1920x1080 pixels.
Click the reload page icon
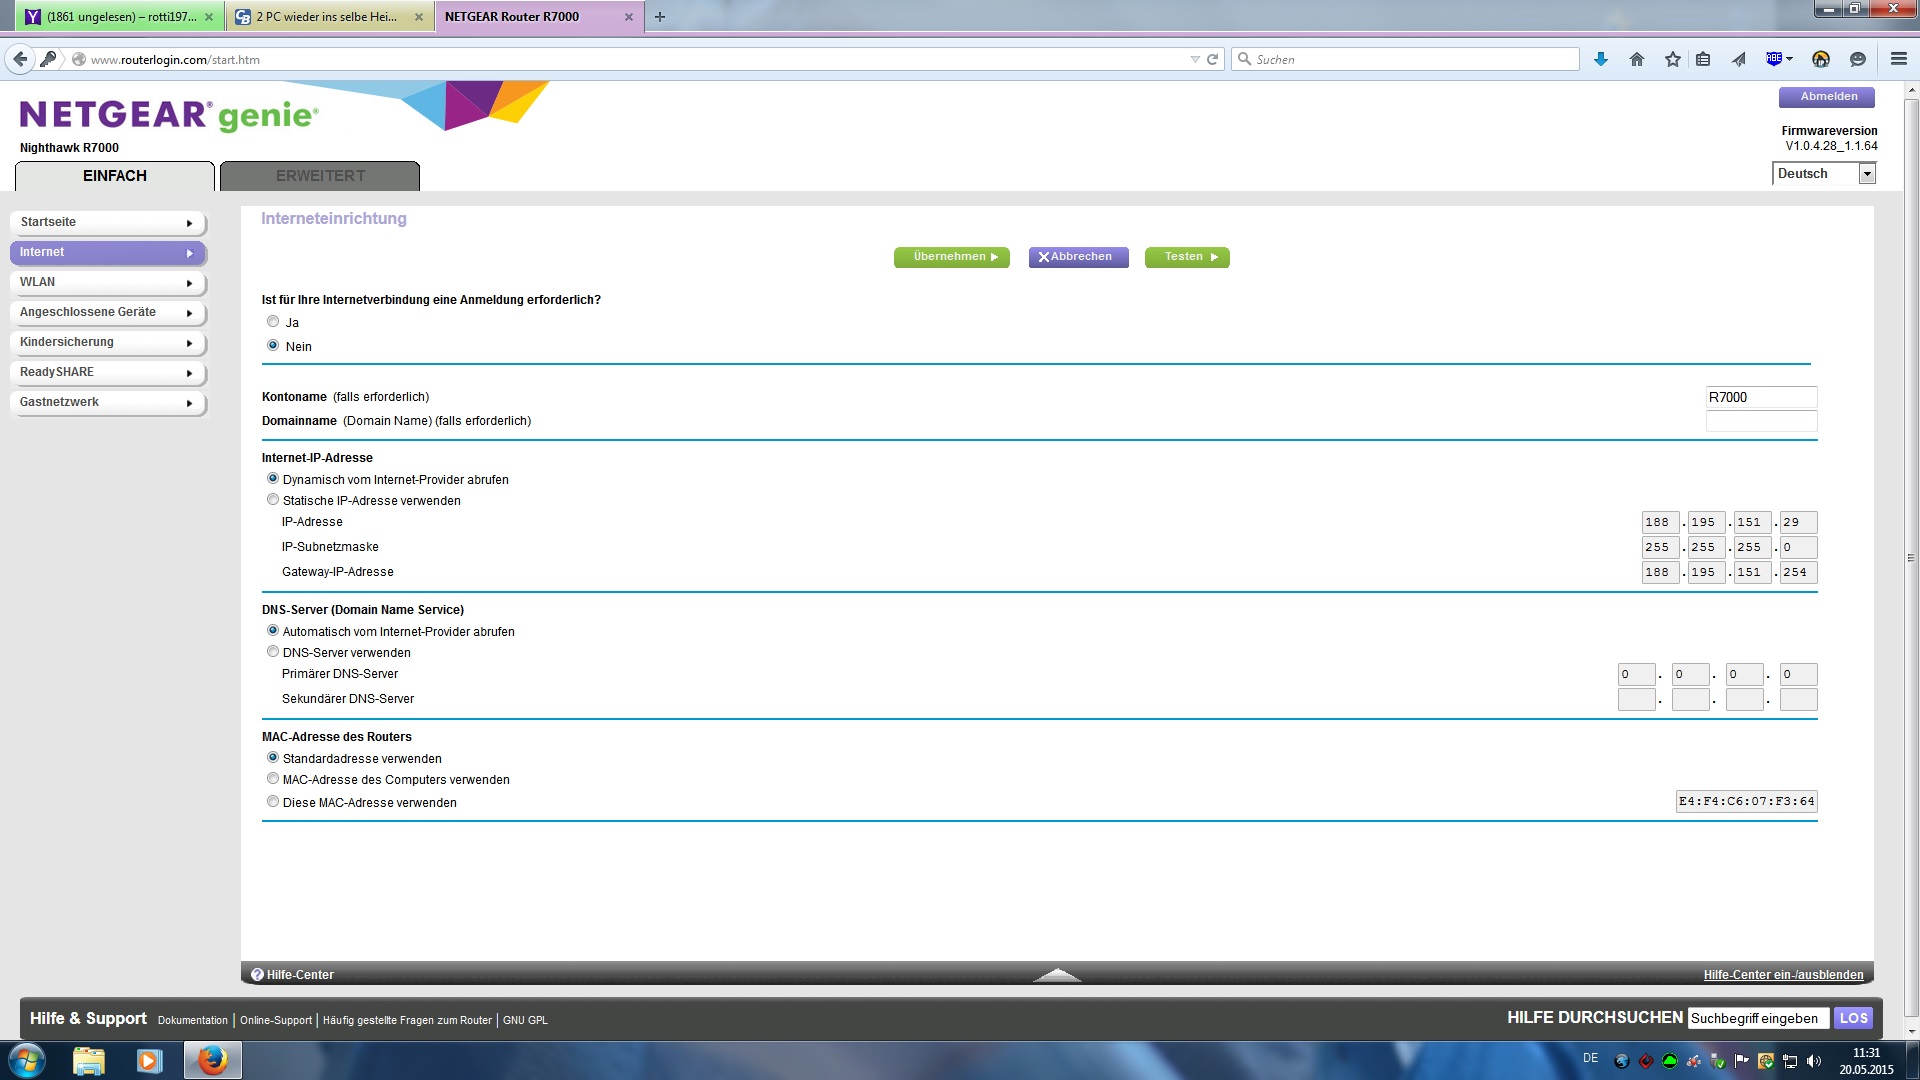pos(1213,59)
